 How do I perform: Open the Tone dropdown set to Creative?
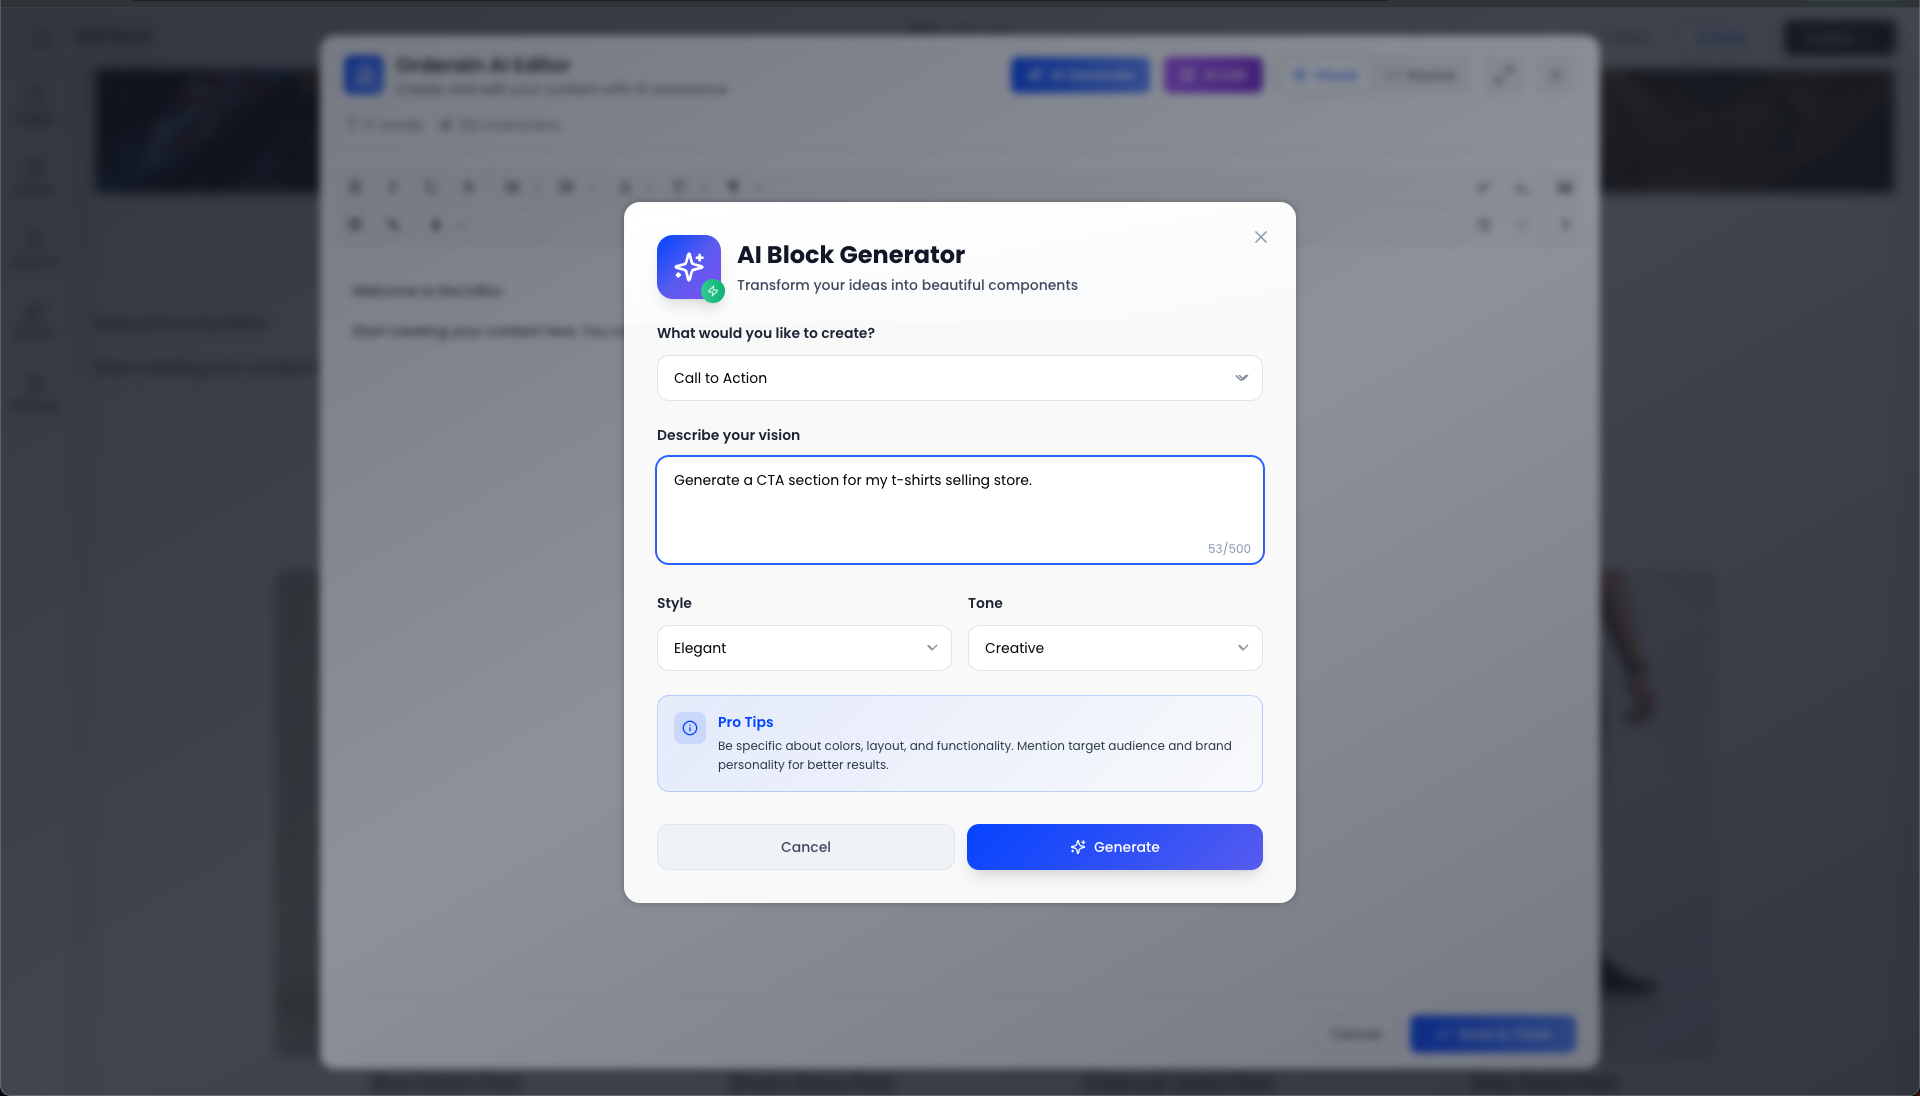point(1114,648)
